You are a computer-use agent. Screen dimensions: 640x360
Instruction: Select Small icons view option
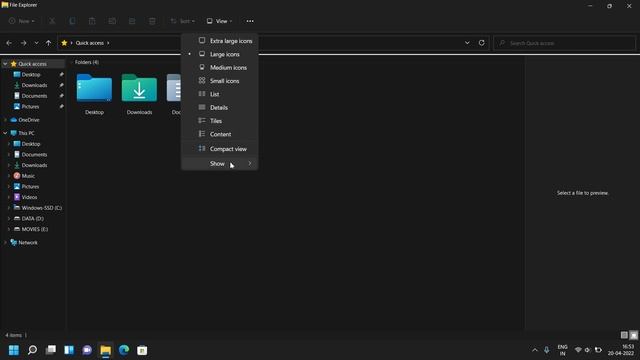coord(220,81)
